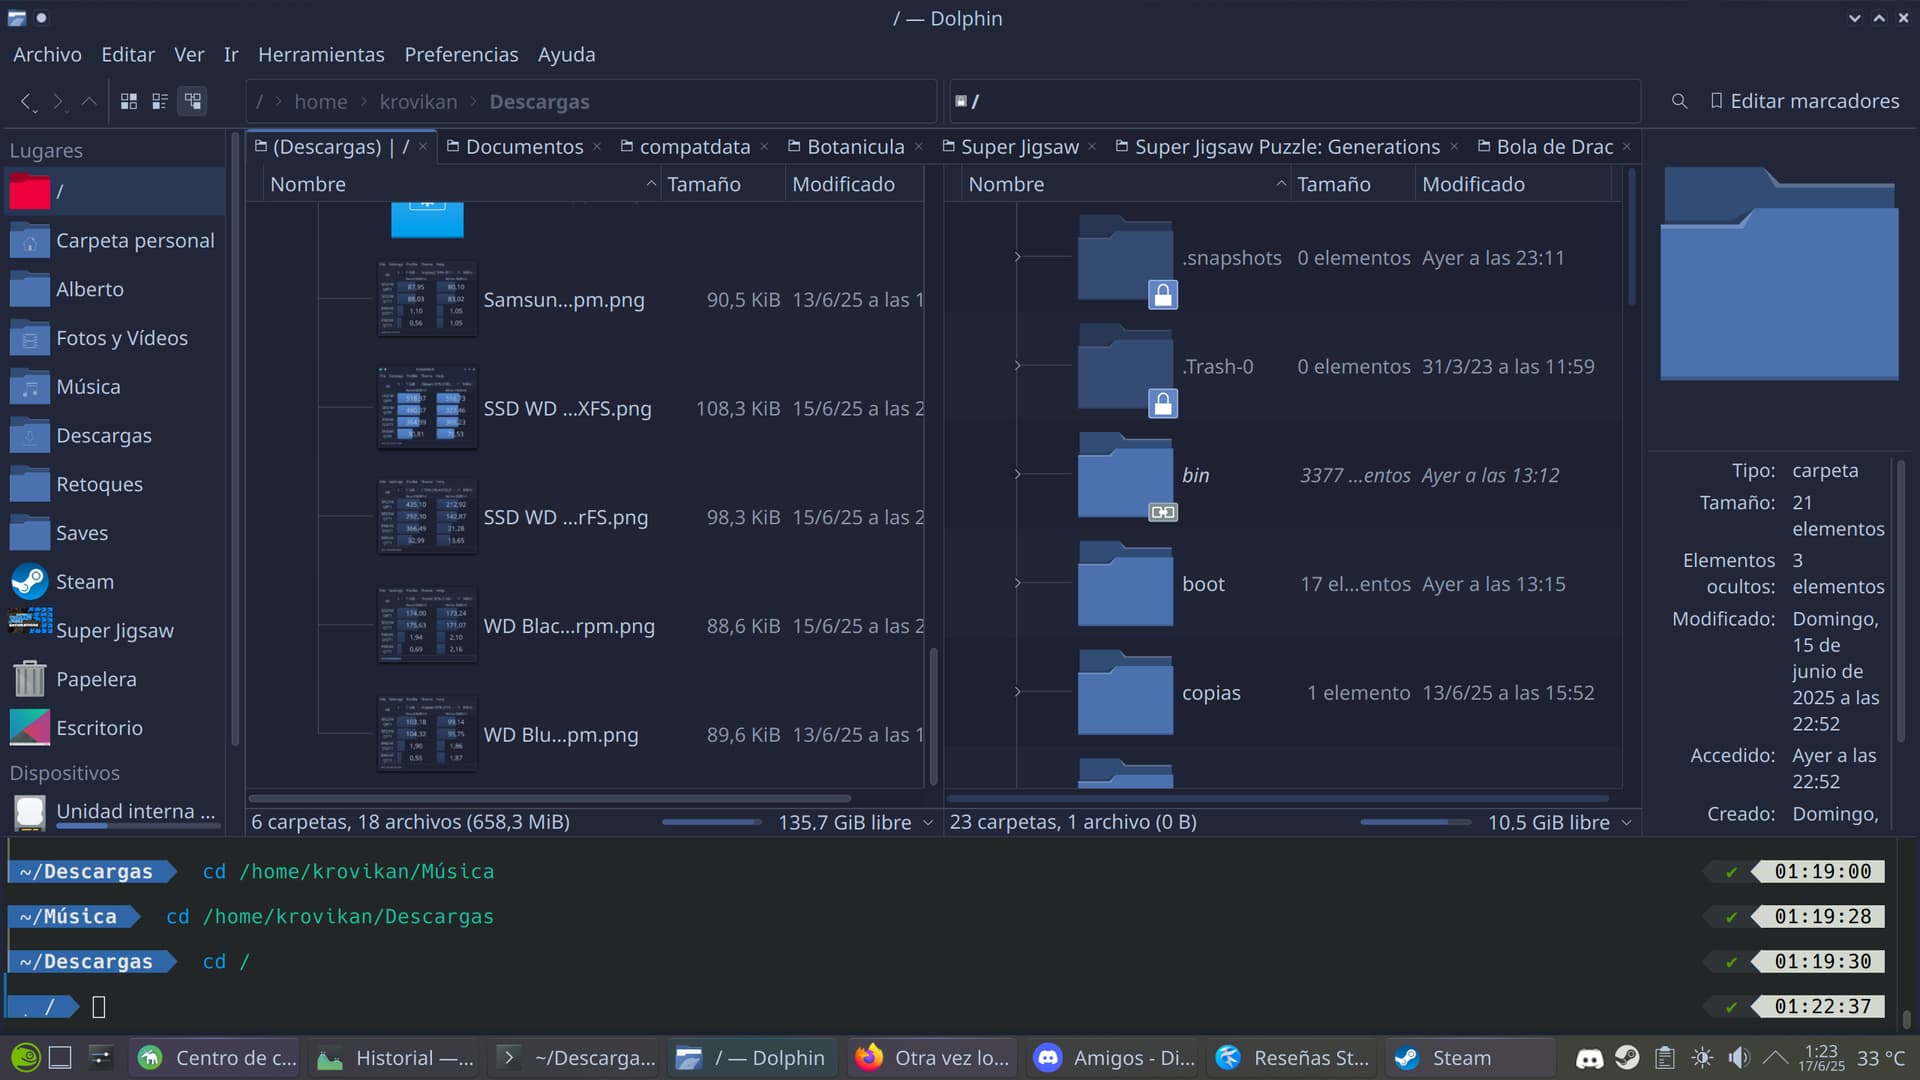
Task: Expand the bin folder tree
Action: (1018, 475)
